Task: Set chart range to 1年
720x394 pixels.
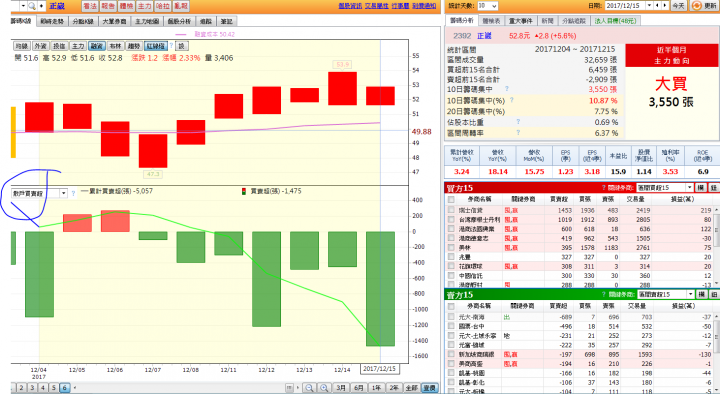Action: coord(376,388)
